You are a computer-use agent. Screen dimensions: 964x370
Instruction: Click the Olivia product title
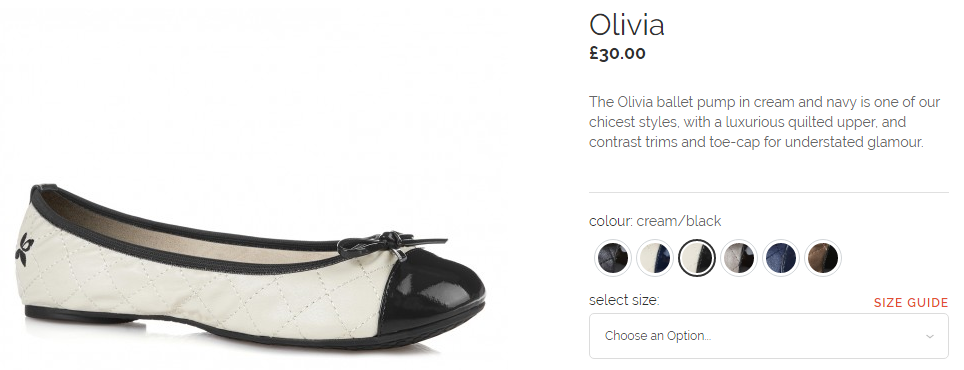[626, 25]
